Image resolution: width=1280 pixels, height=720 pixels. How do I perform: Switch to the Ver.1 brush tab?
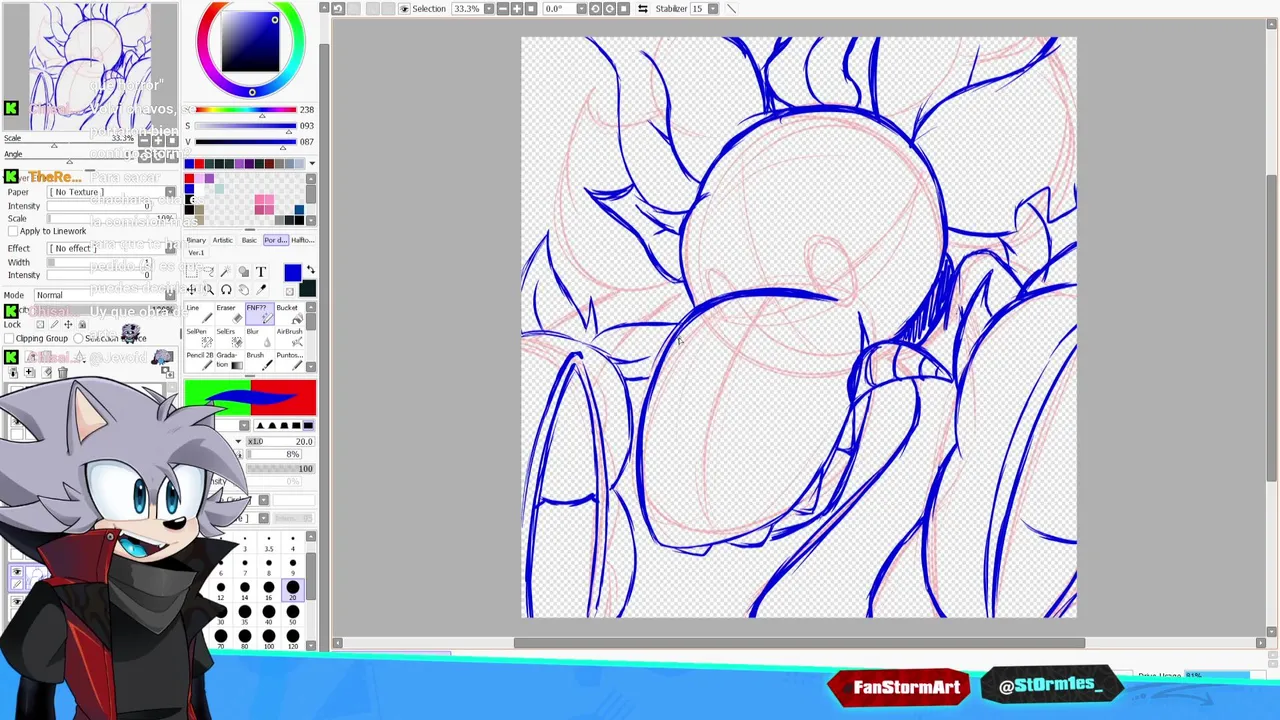[196, 252]
